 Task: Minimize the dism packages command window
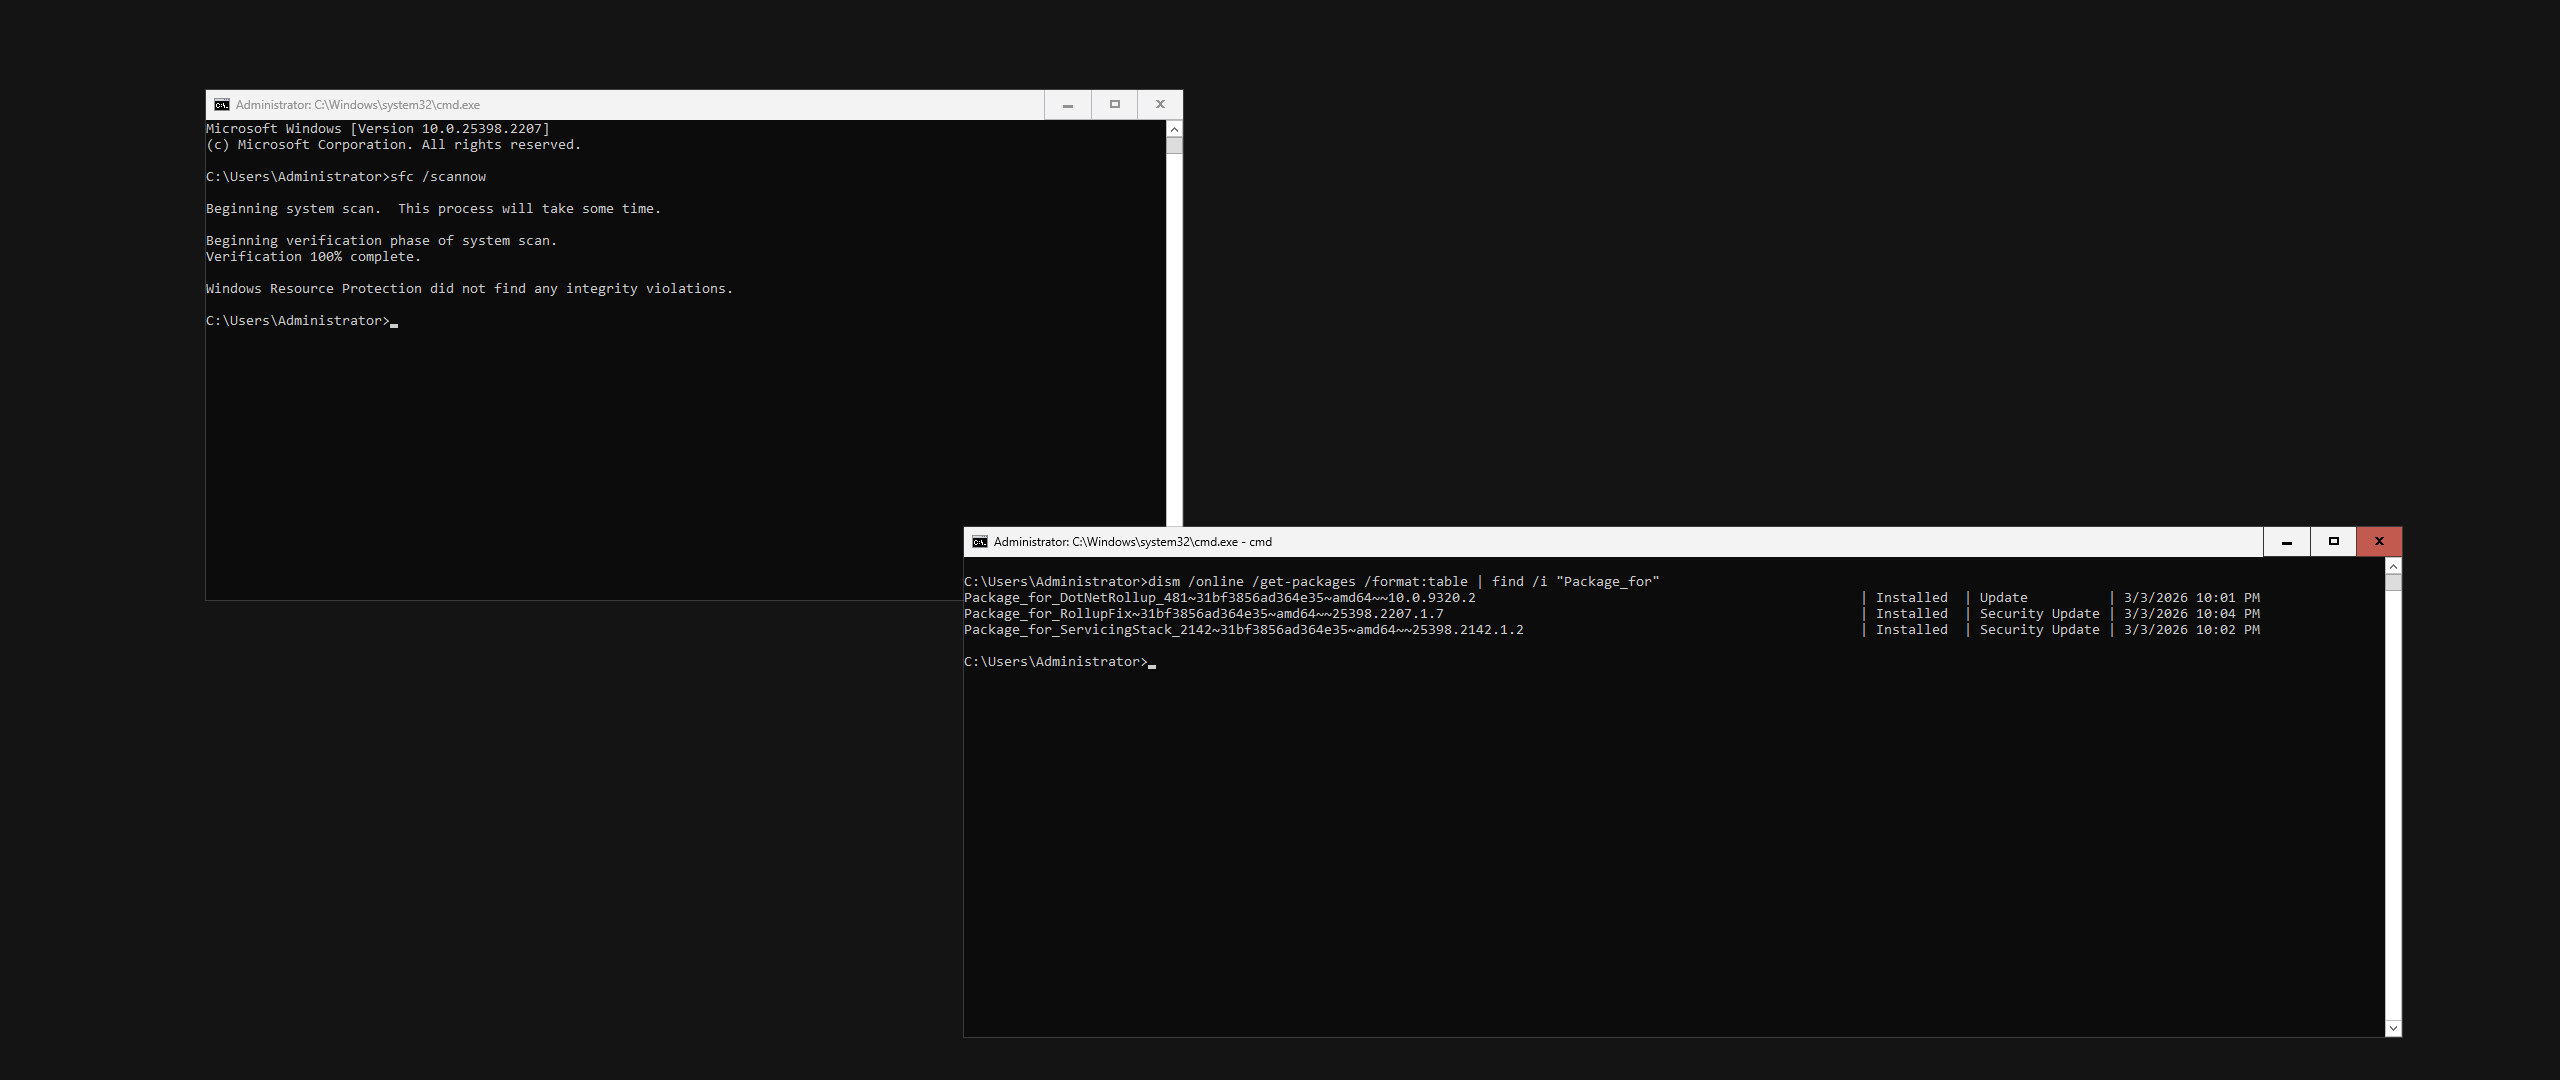[2287, 542]
